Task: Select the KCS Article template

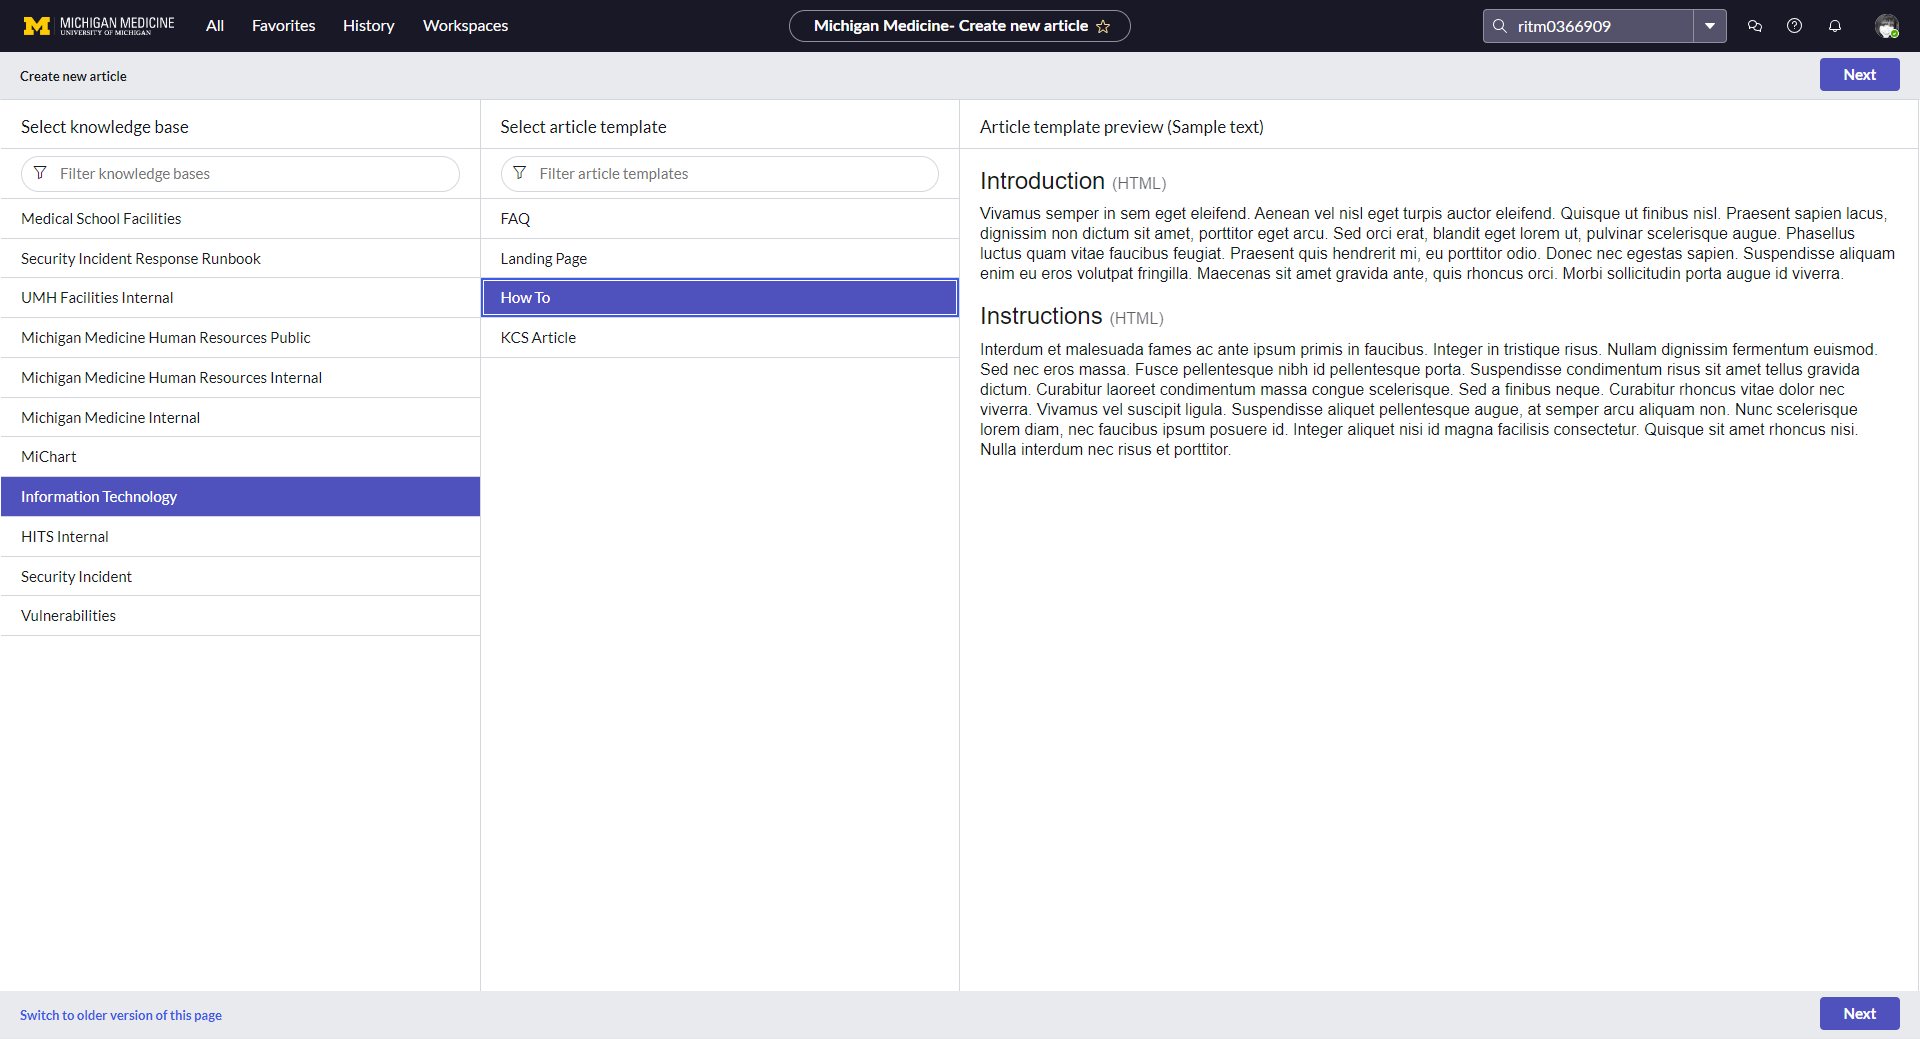Action: click(x=538, y=337)
